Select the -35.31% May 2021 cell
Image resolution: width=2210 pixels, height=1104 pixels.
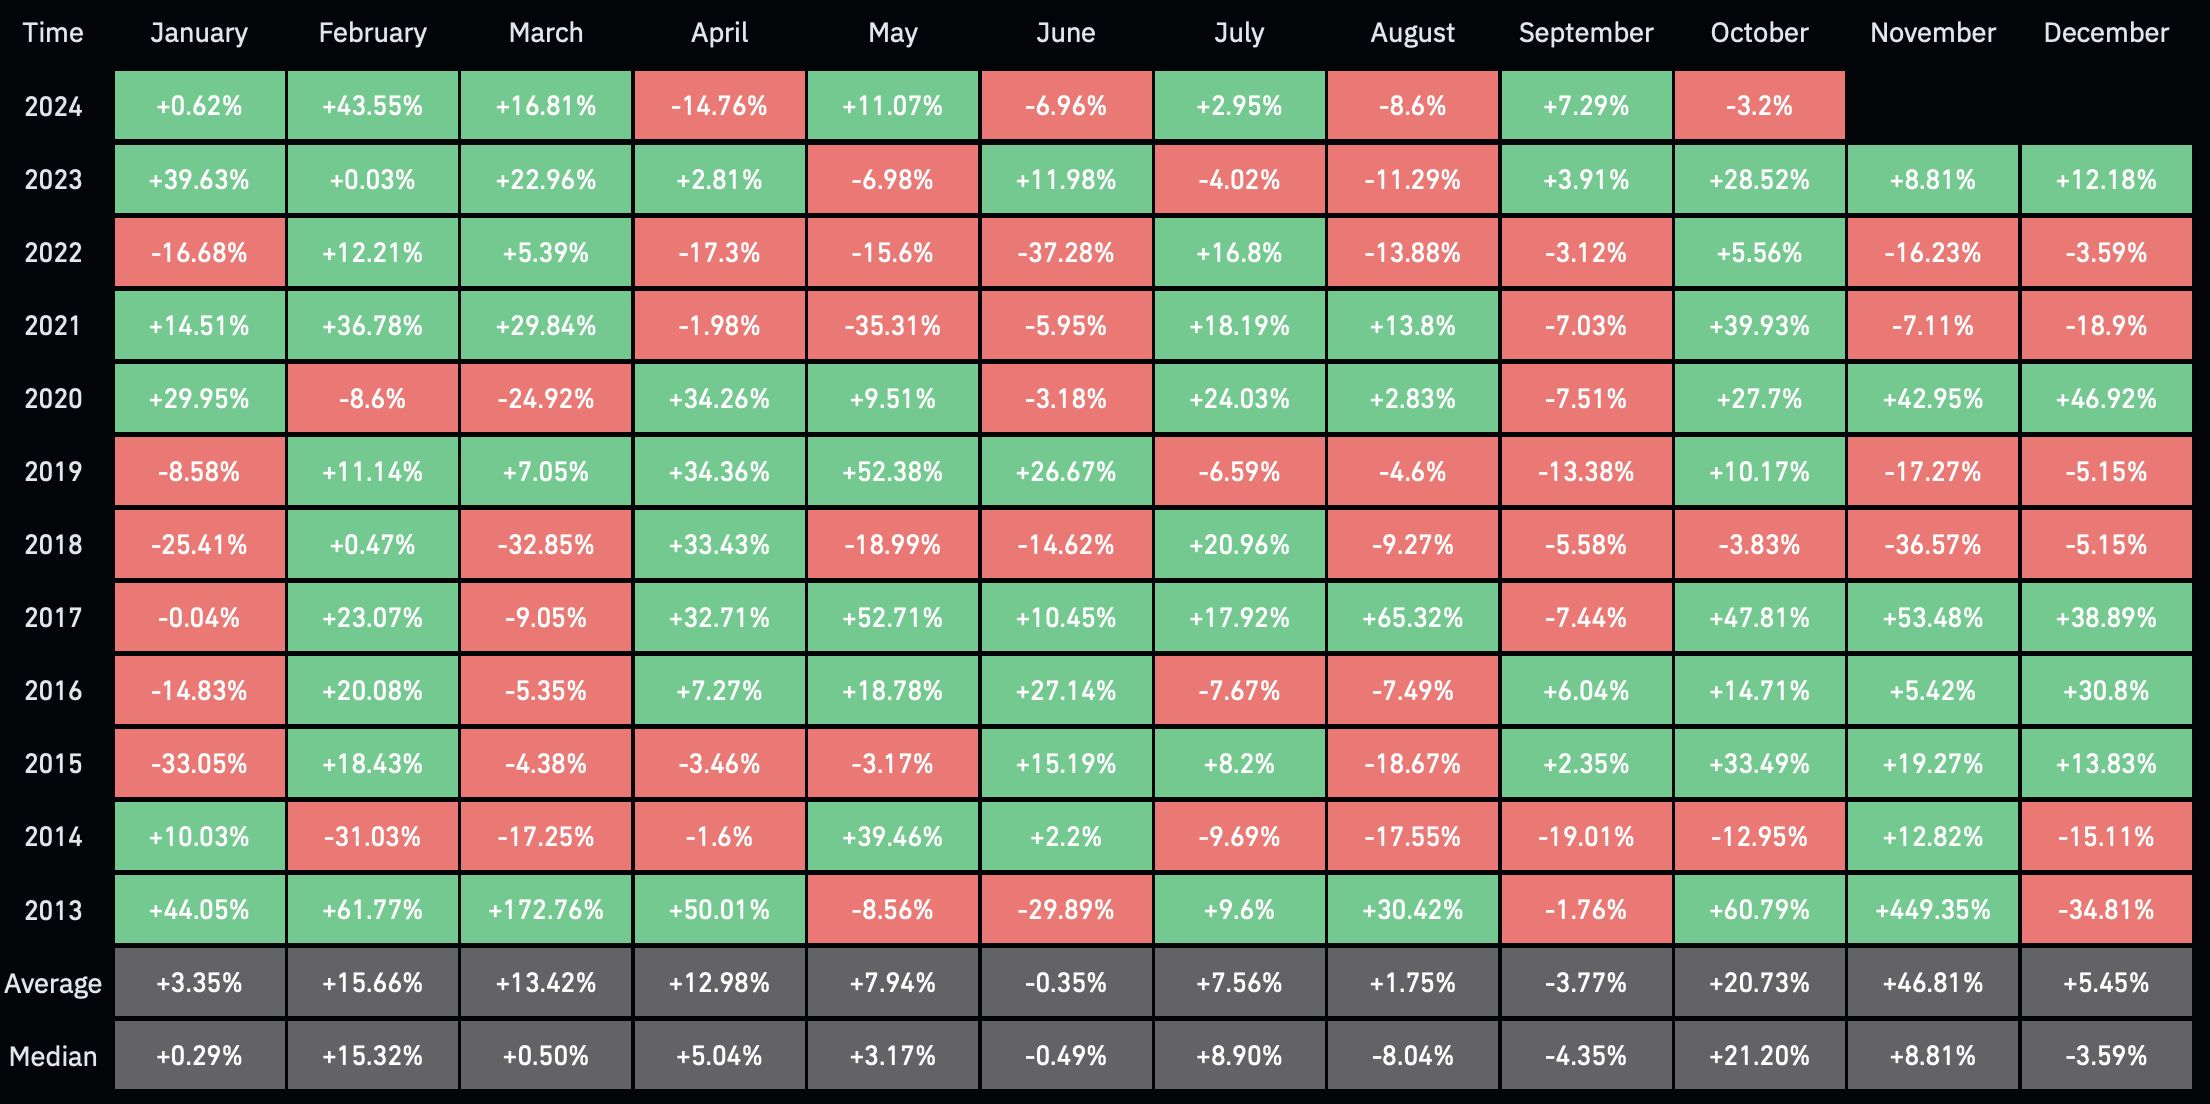892,325
